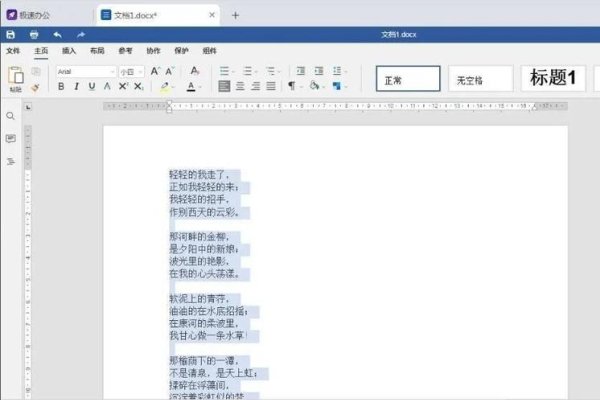The height and width of the screenshot is (400, 600).
Task: Switch to the 布局 ribbon tab
Action: pyautogui.click(x=97, y=51)
